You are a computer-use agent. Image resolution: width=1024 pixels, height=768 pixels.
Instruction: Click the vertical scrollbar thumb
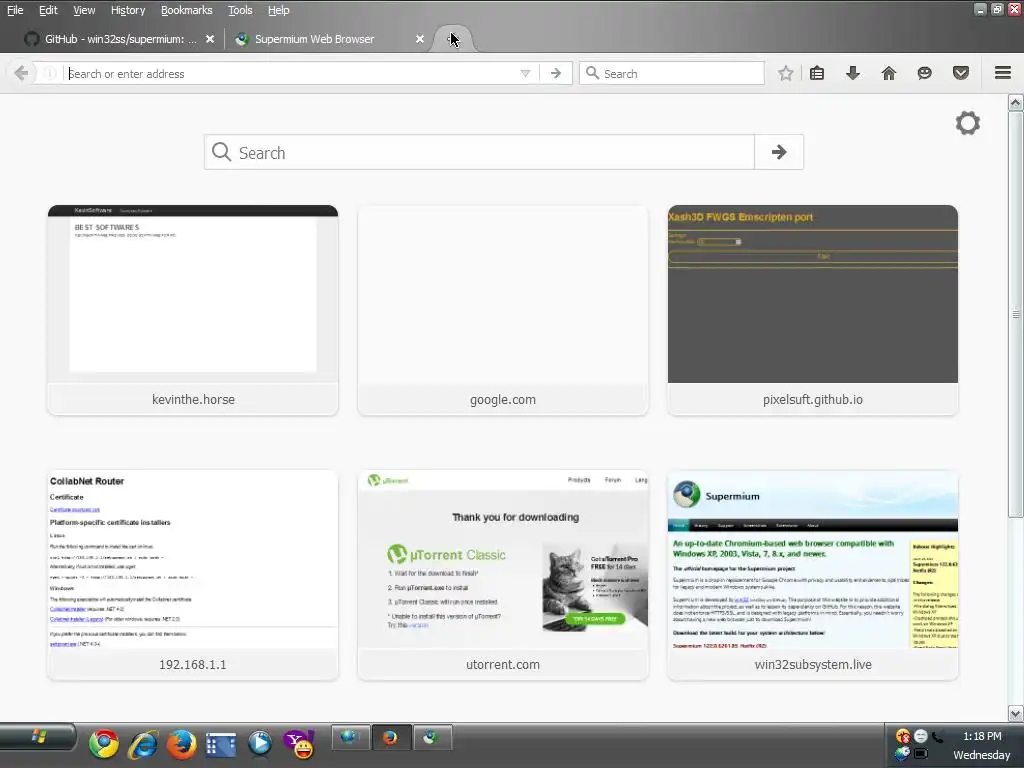(x=1016, y=314)
